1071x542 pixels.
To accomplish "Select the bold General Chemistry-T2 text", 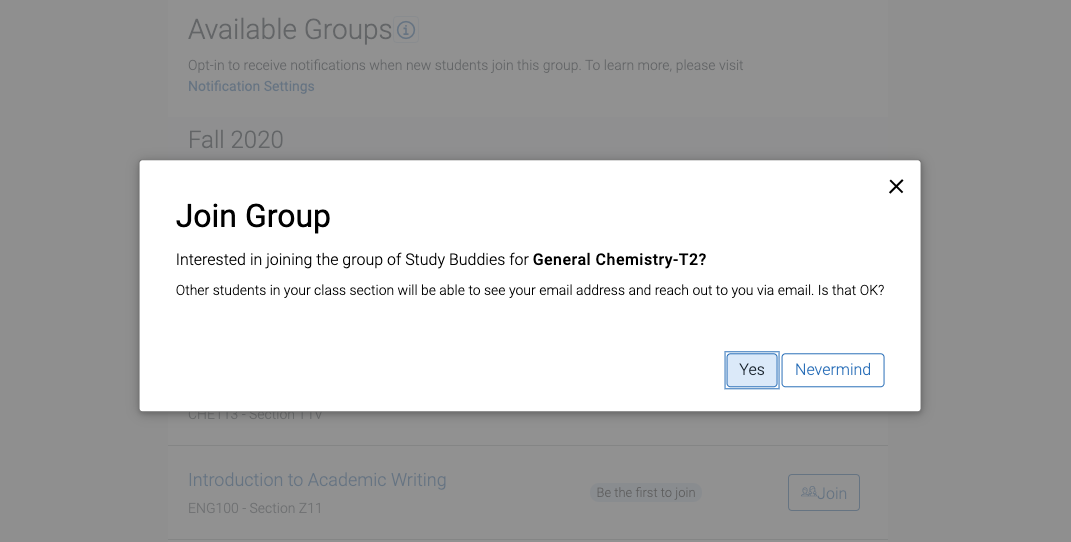I will 619,260.
